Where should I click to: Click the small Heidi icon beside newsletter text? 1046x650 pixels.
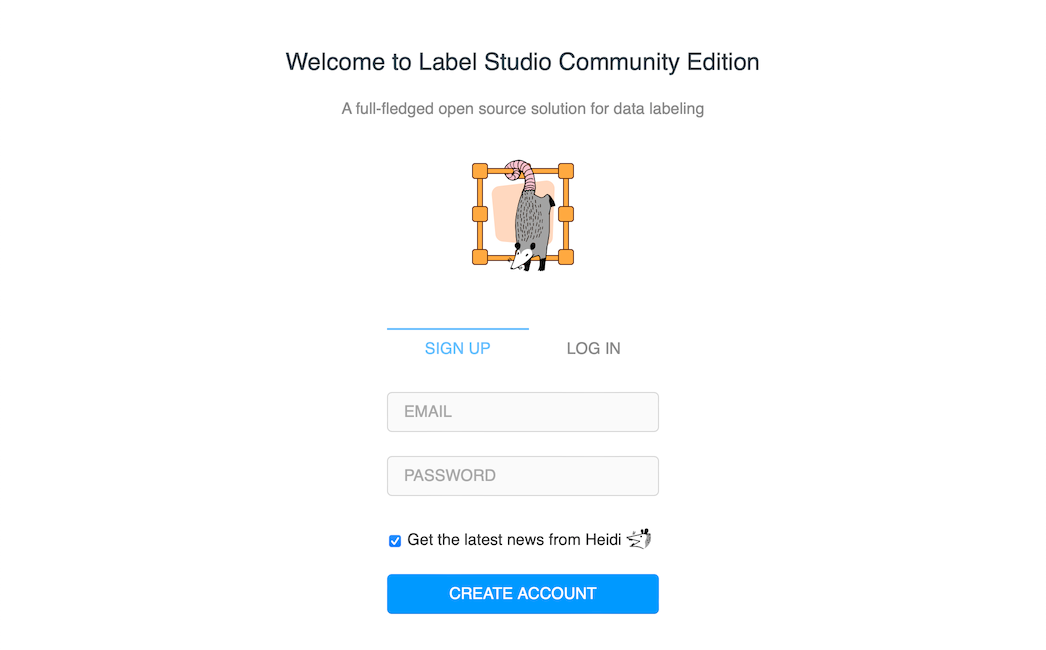639,539
